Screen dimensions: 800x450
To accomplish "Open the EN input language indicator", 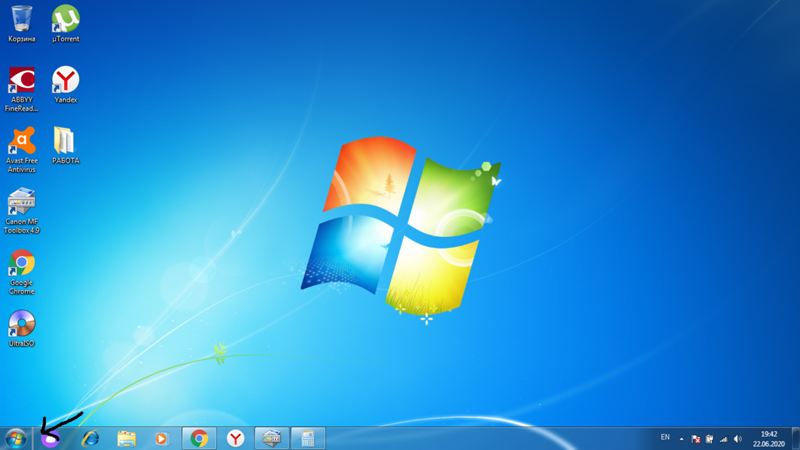I will tap(665, 437).
